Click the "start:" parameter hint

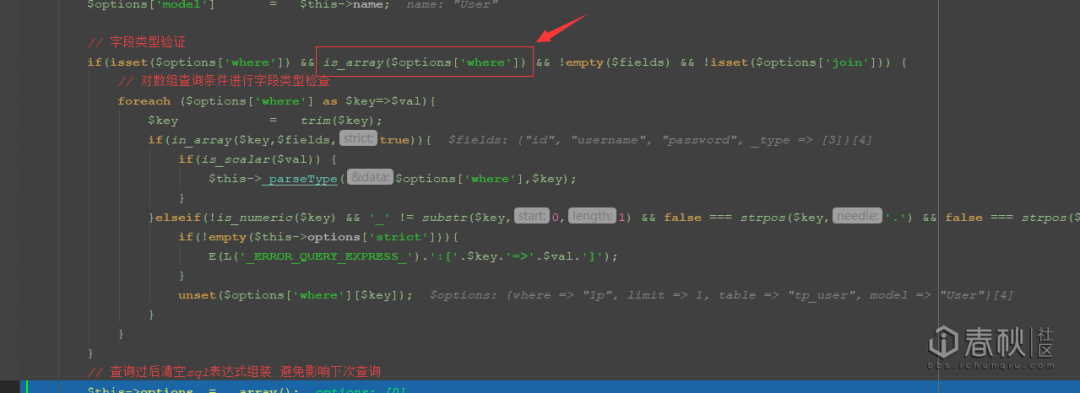pos(532,216)
